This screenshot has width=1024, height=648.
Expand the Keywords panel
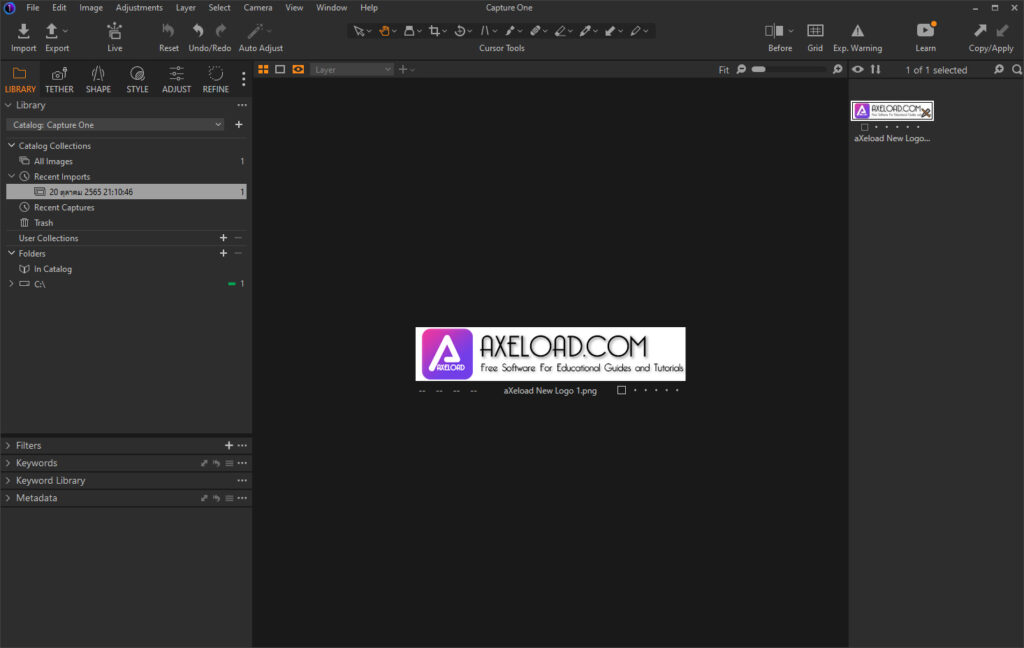[8, 462]
